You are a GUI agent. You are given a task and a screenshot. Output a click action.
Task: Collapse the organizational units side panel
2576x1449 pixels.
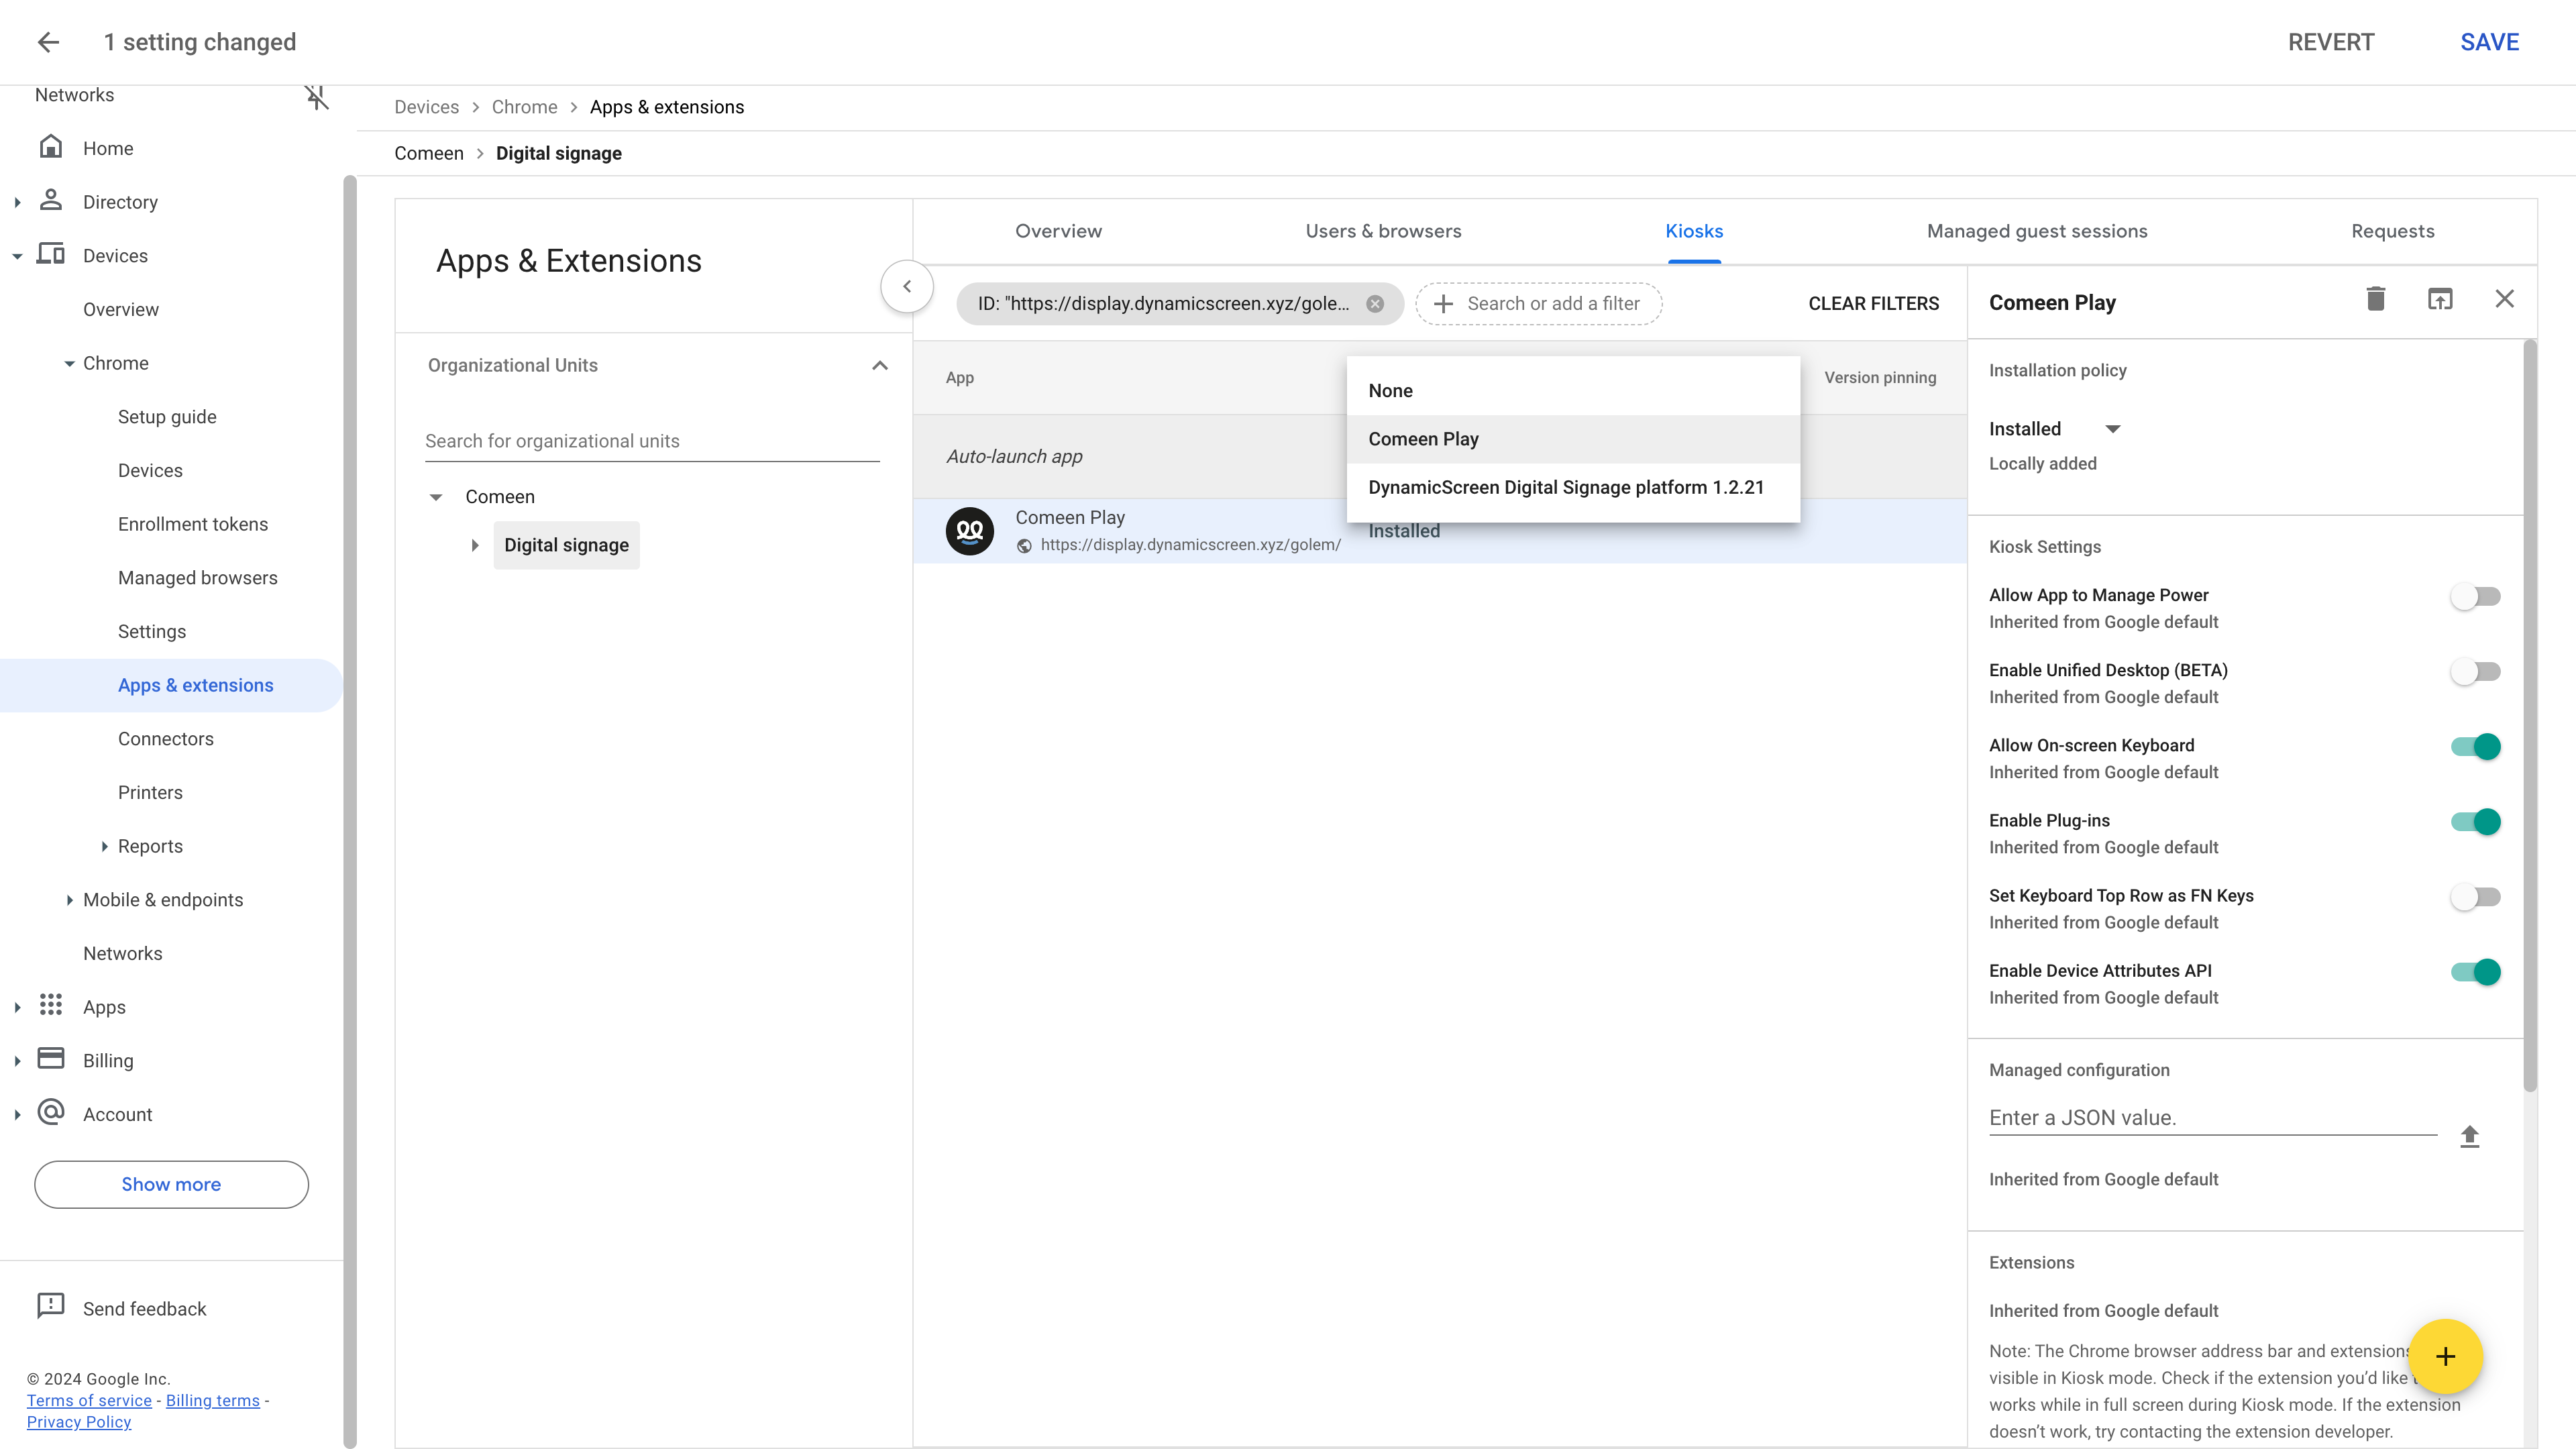(907, 286)
